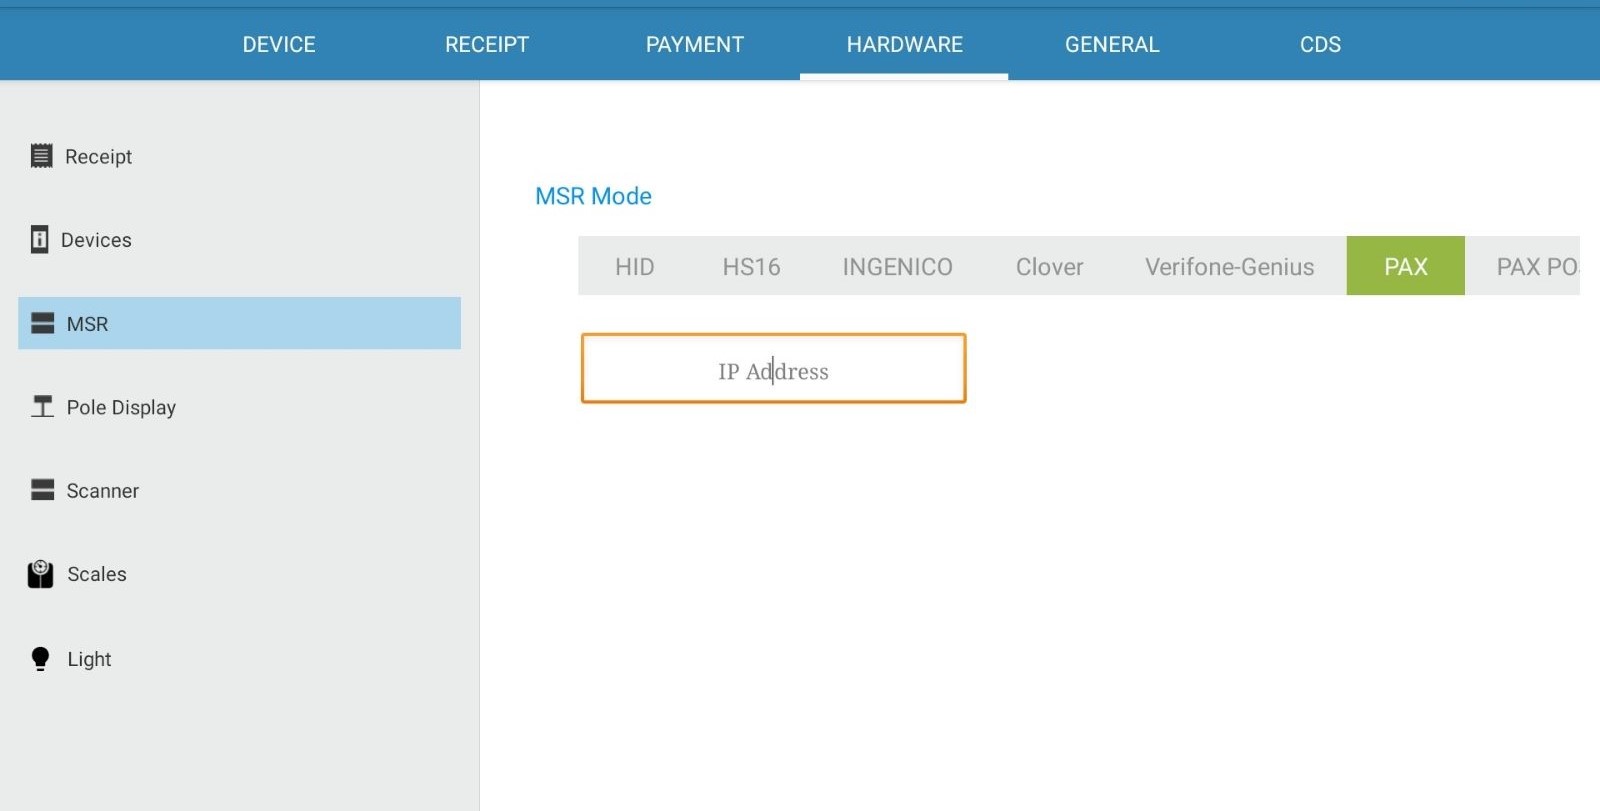Open the GENERAL settings tab
The height and width of the screenshot is (811, 1600).
coord(1112,44)
